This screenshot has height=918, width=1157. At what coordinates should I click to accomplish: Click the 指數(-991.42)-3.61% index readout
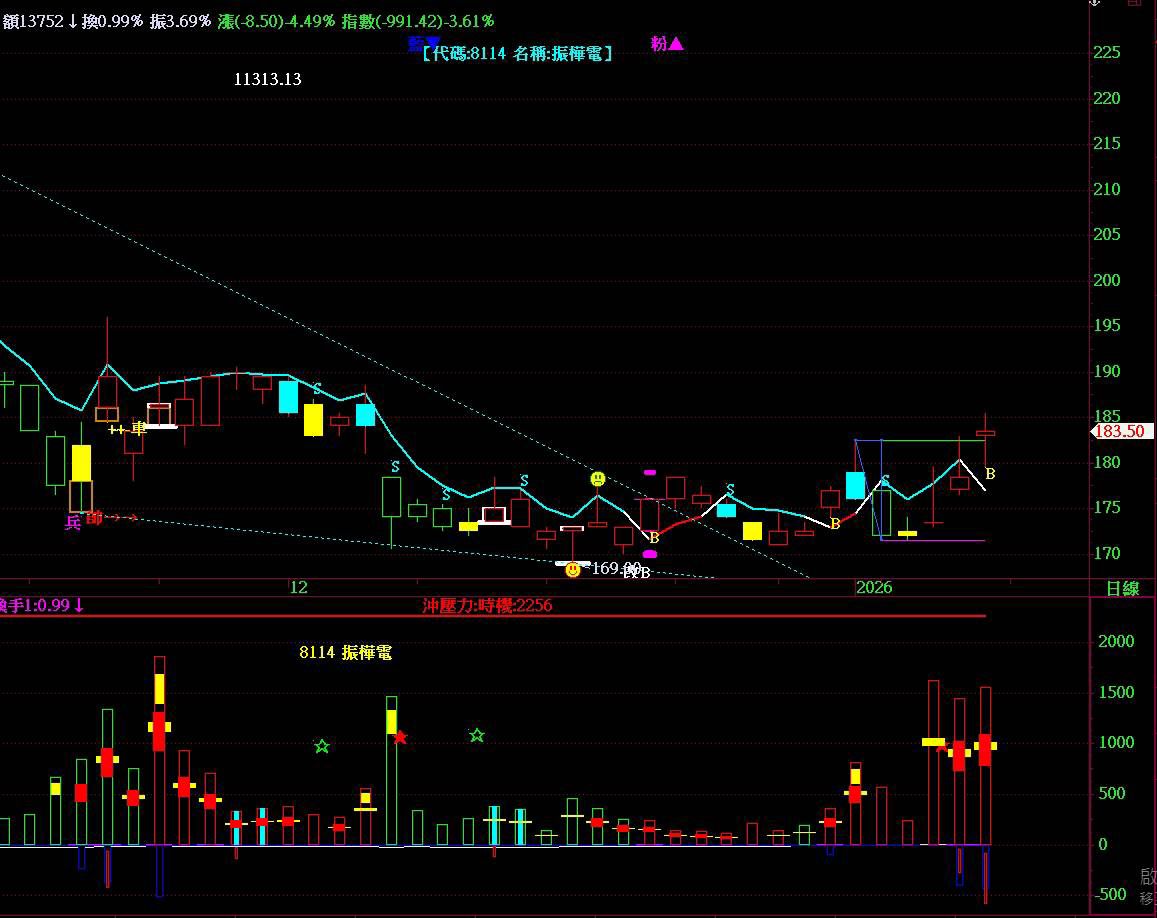tap(418, 21)
